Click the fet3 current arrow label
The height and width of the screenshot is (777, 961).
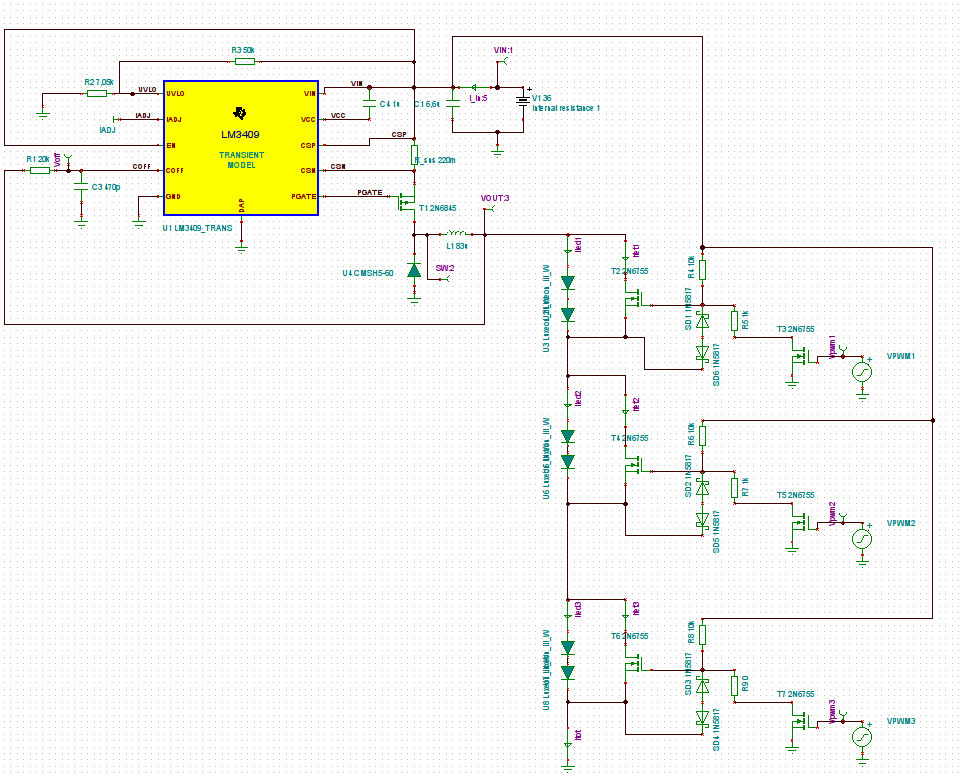[636, 608]
